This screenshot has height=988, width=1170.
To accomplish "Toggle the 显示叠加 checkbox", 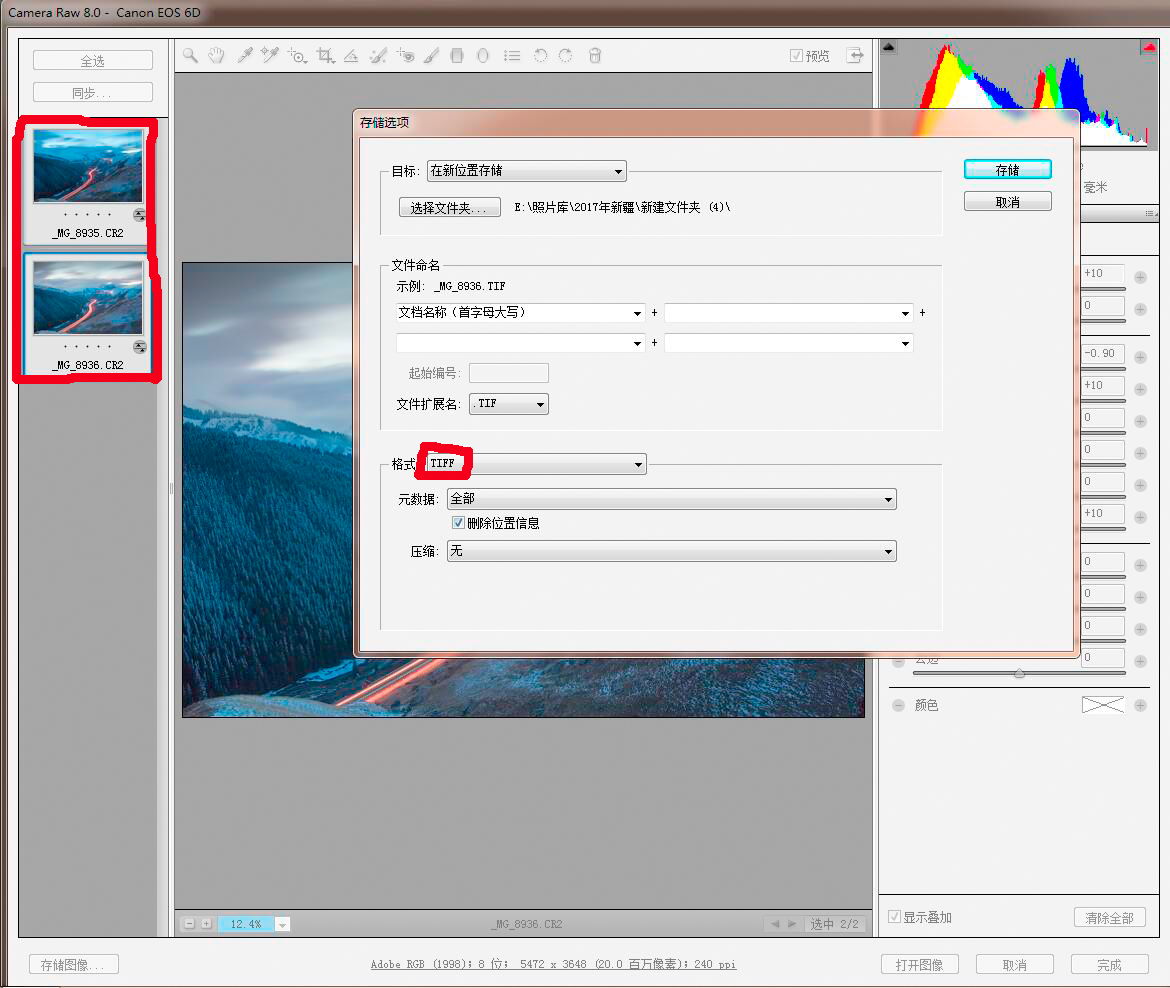I will pyautogui.click(x=894, y=916).
